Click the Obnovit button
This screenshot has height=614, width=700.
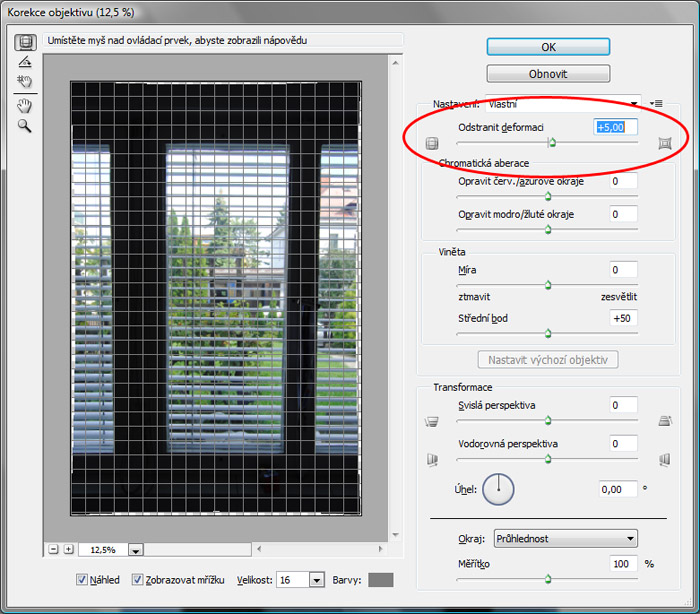[x=547, y=73]
